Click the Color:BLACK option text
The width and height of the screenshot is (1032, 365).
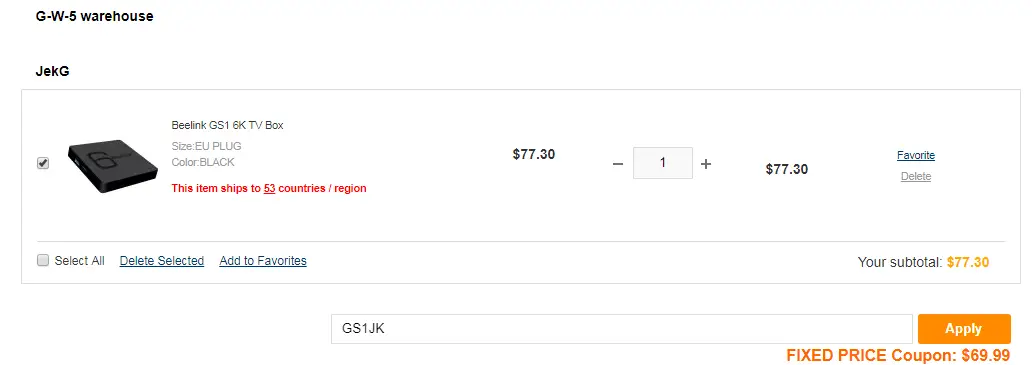click(x=203, y=162)
